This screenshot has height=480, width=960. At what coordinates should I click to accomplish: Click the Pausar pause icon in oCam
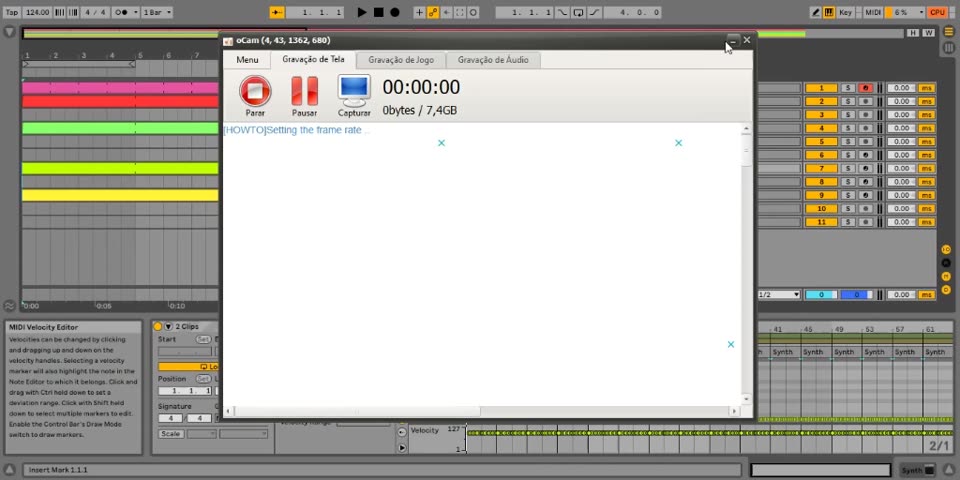click(304, 91)
